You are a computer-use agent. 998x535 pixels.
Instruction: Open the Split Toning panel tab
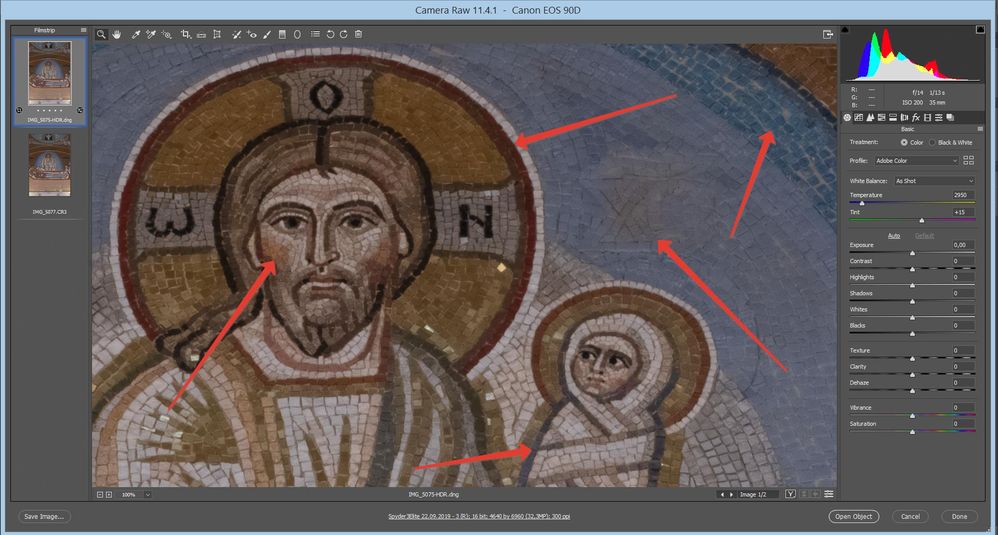(x=893, y=118)
